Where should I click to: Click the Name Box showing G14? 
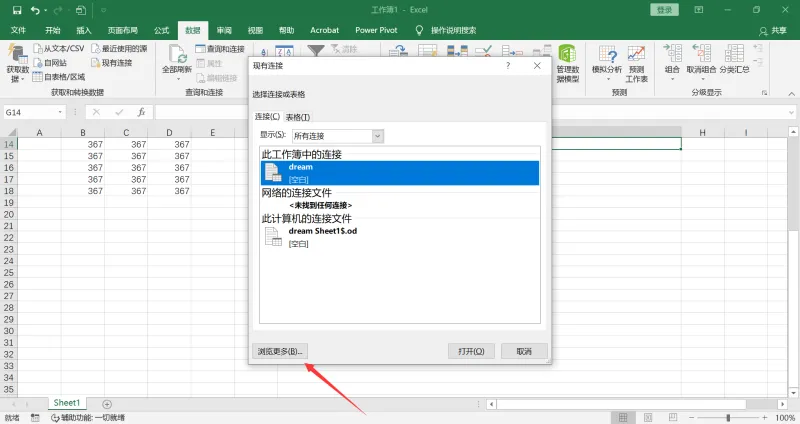[x=30, y=112]
